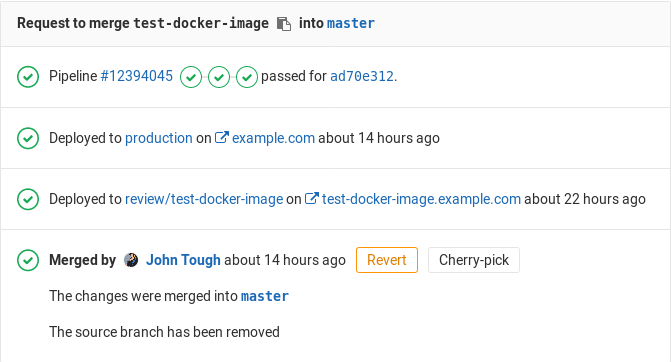Click the Revert button
Viewport: 671px width, 362px height.
[x=387, y=260]
